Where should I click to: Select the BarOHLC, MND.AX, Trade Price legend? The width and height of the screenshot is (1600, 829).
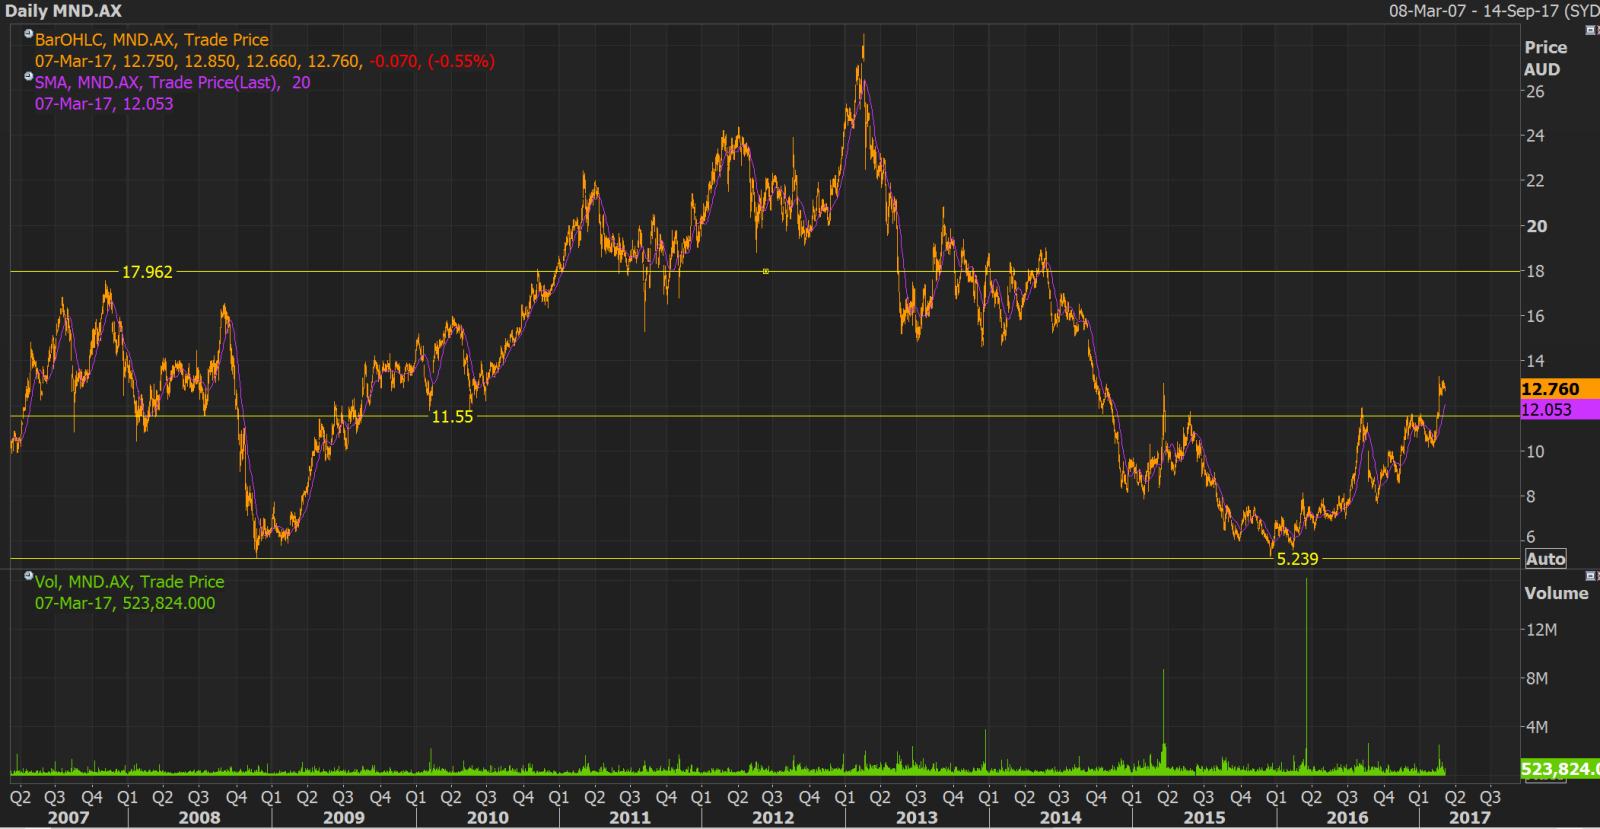click(x=152, y=40)
